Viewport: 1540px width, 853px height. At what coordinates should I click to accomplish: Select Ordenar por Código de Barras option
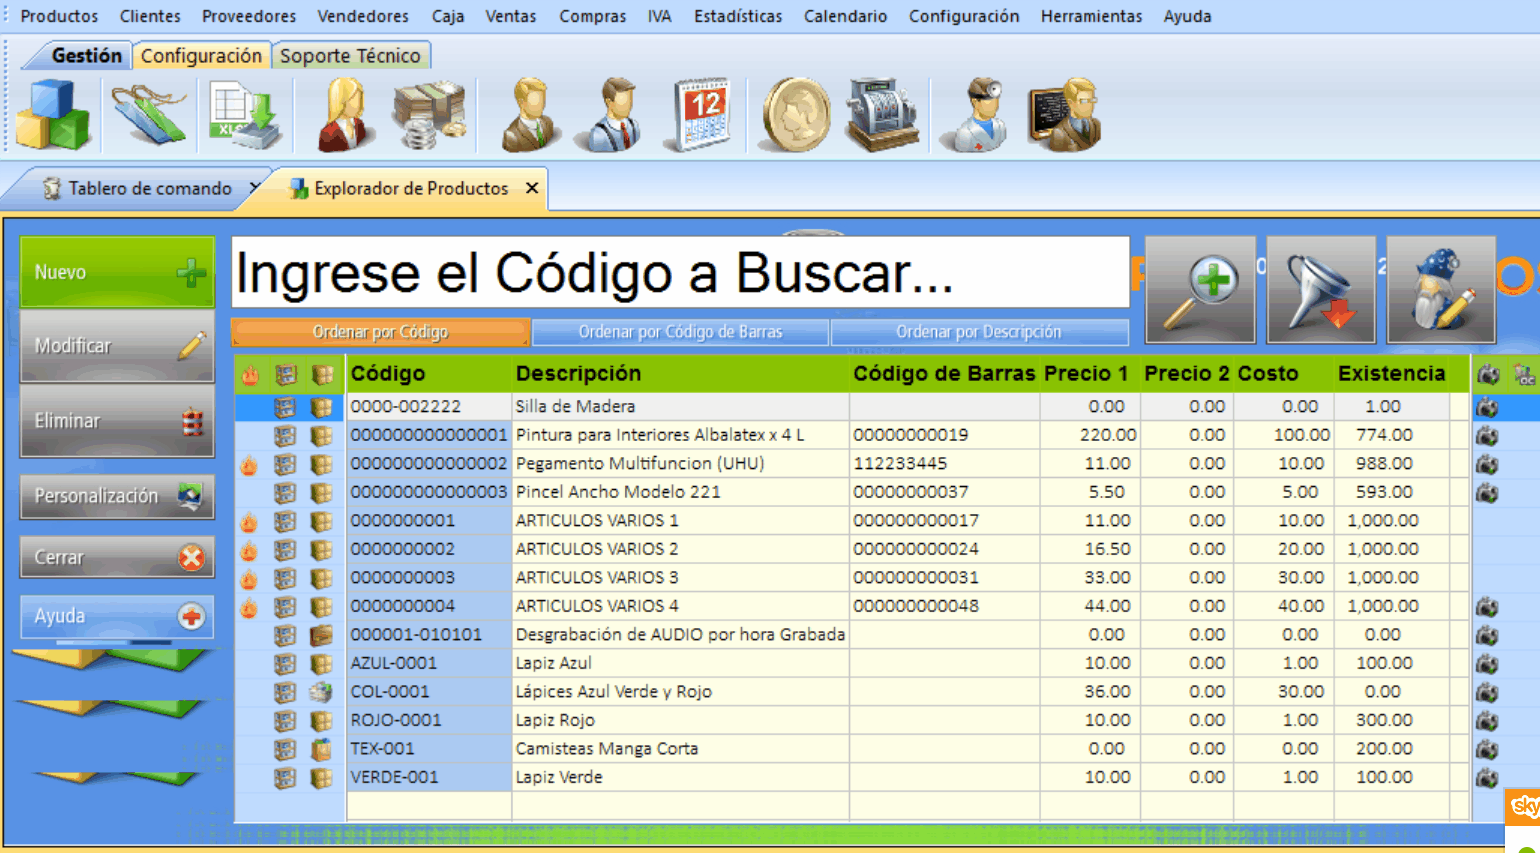pos(680,332)
